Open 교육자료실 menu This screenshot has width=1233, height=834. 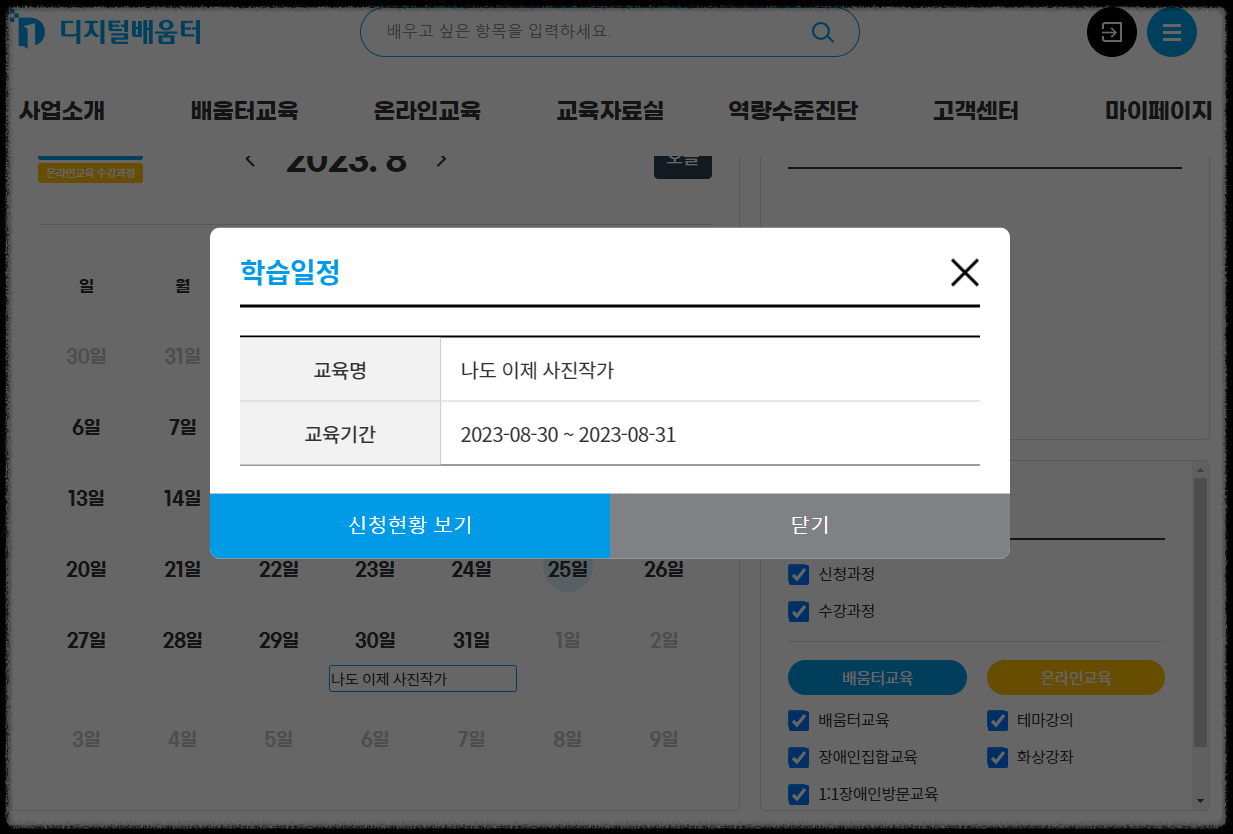[610, 111]
